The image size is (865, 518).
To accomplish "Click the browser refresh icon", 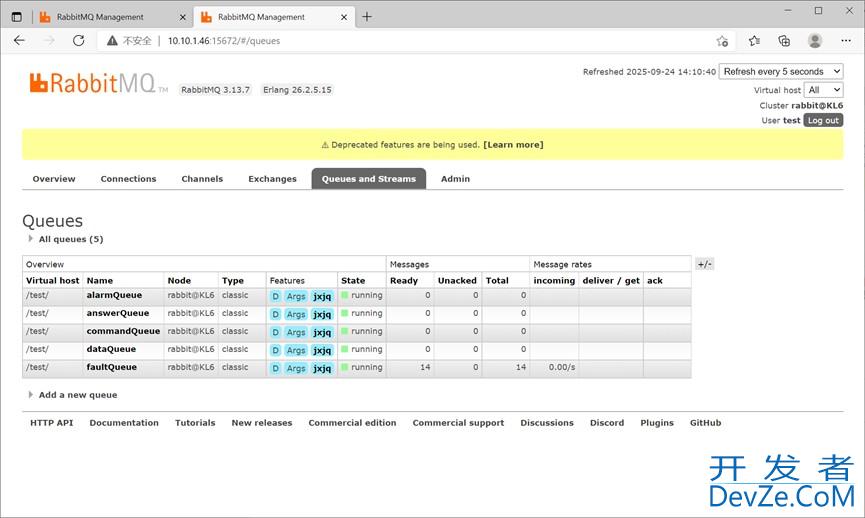I will 79,41.
